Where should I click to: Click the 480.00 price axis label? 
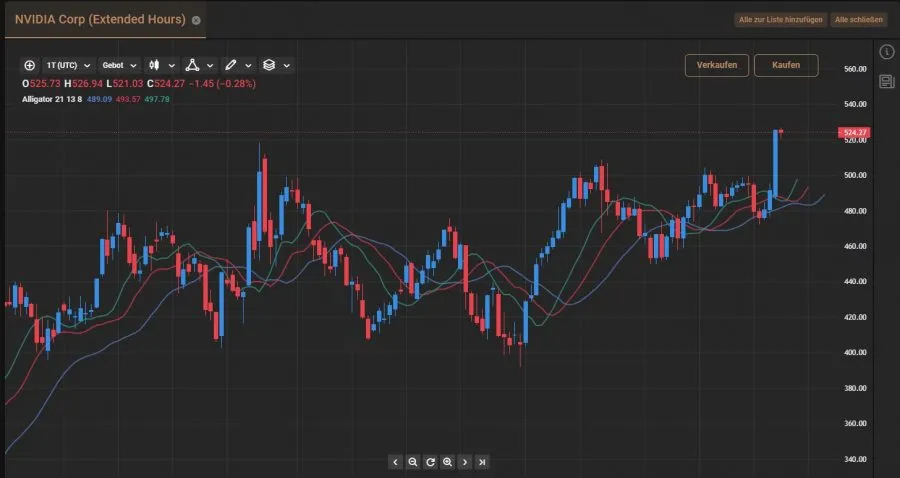855,211
